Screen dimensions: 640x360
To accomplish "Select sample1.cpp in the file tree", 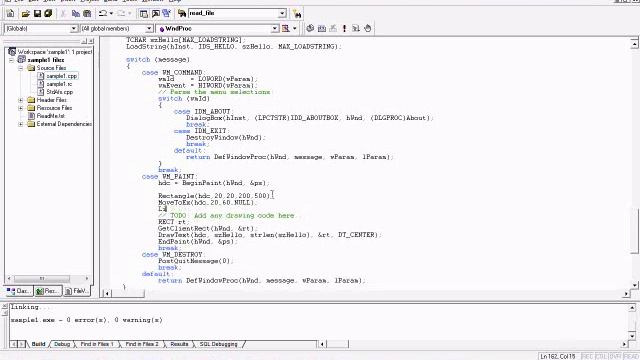I will coord(61,76).
